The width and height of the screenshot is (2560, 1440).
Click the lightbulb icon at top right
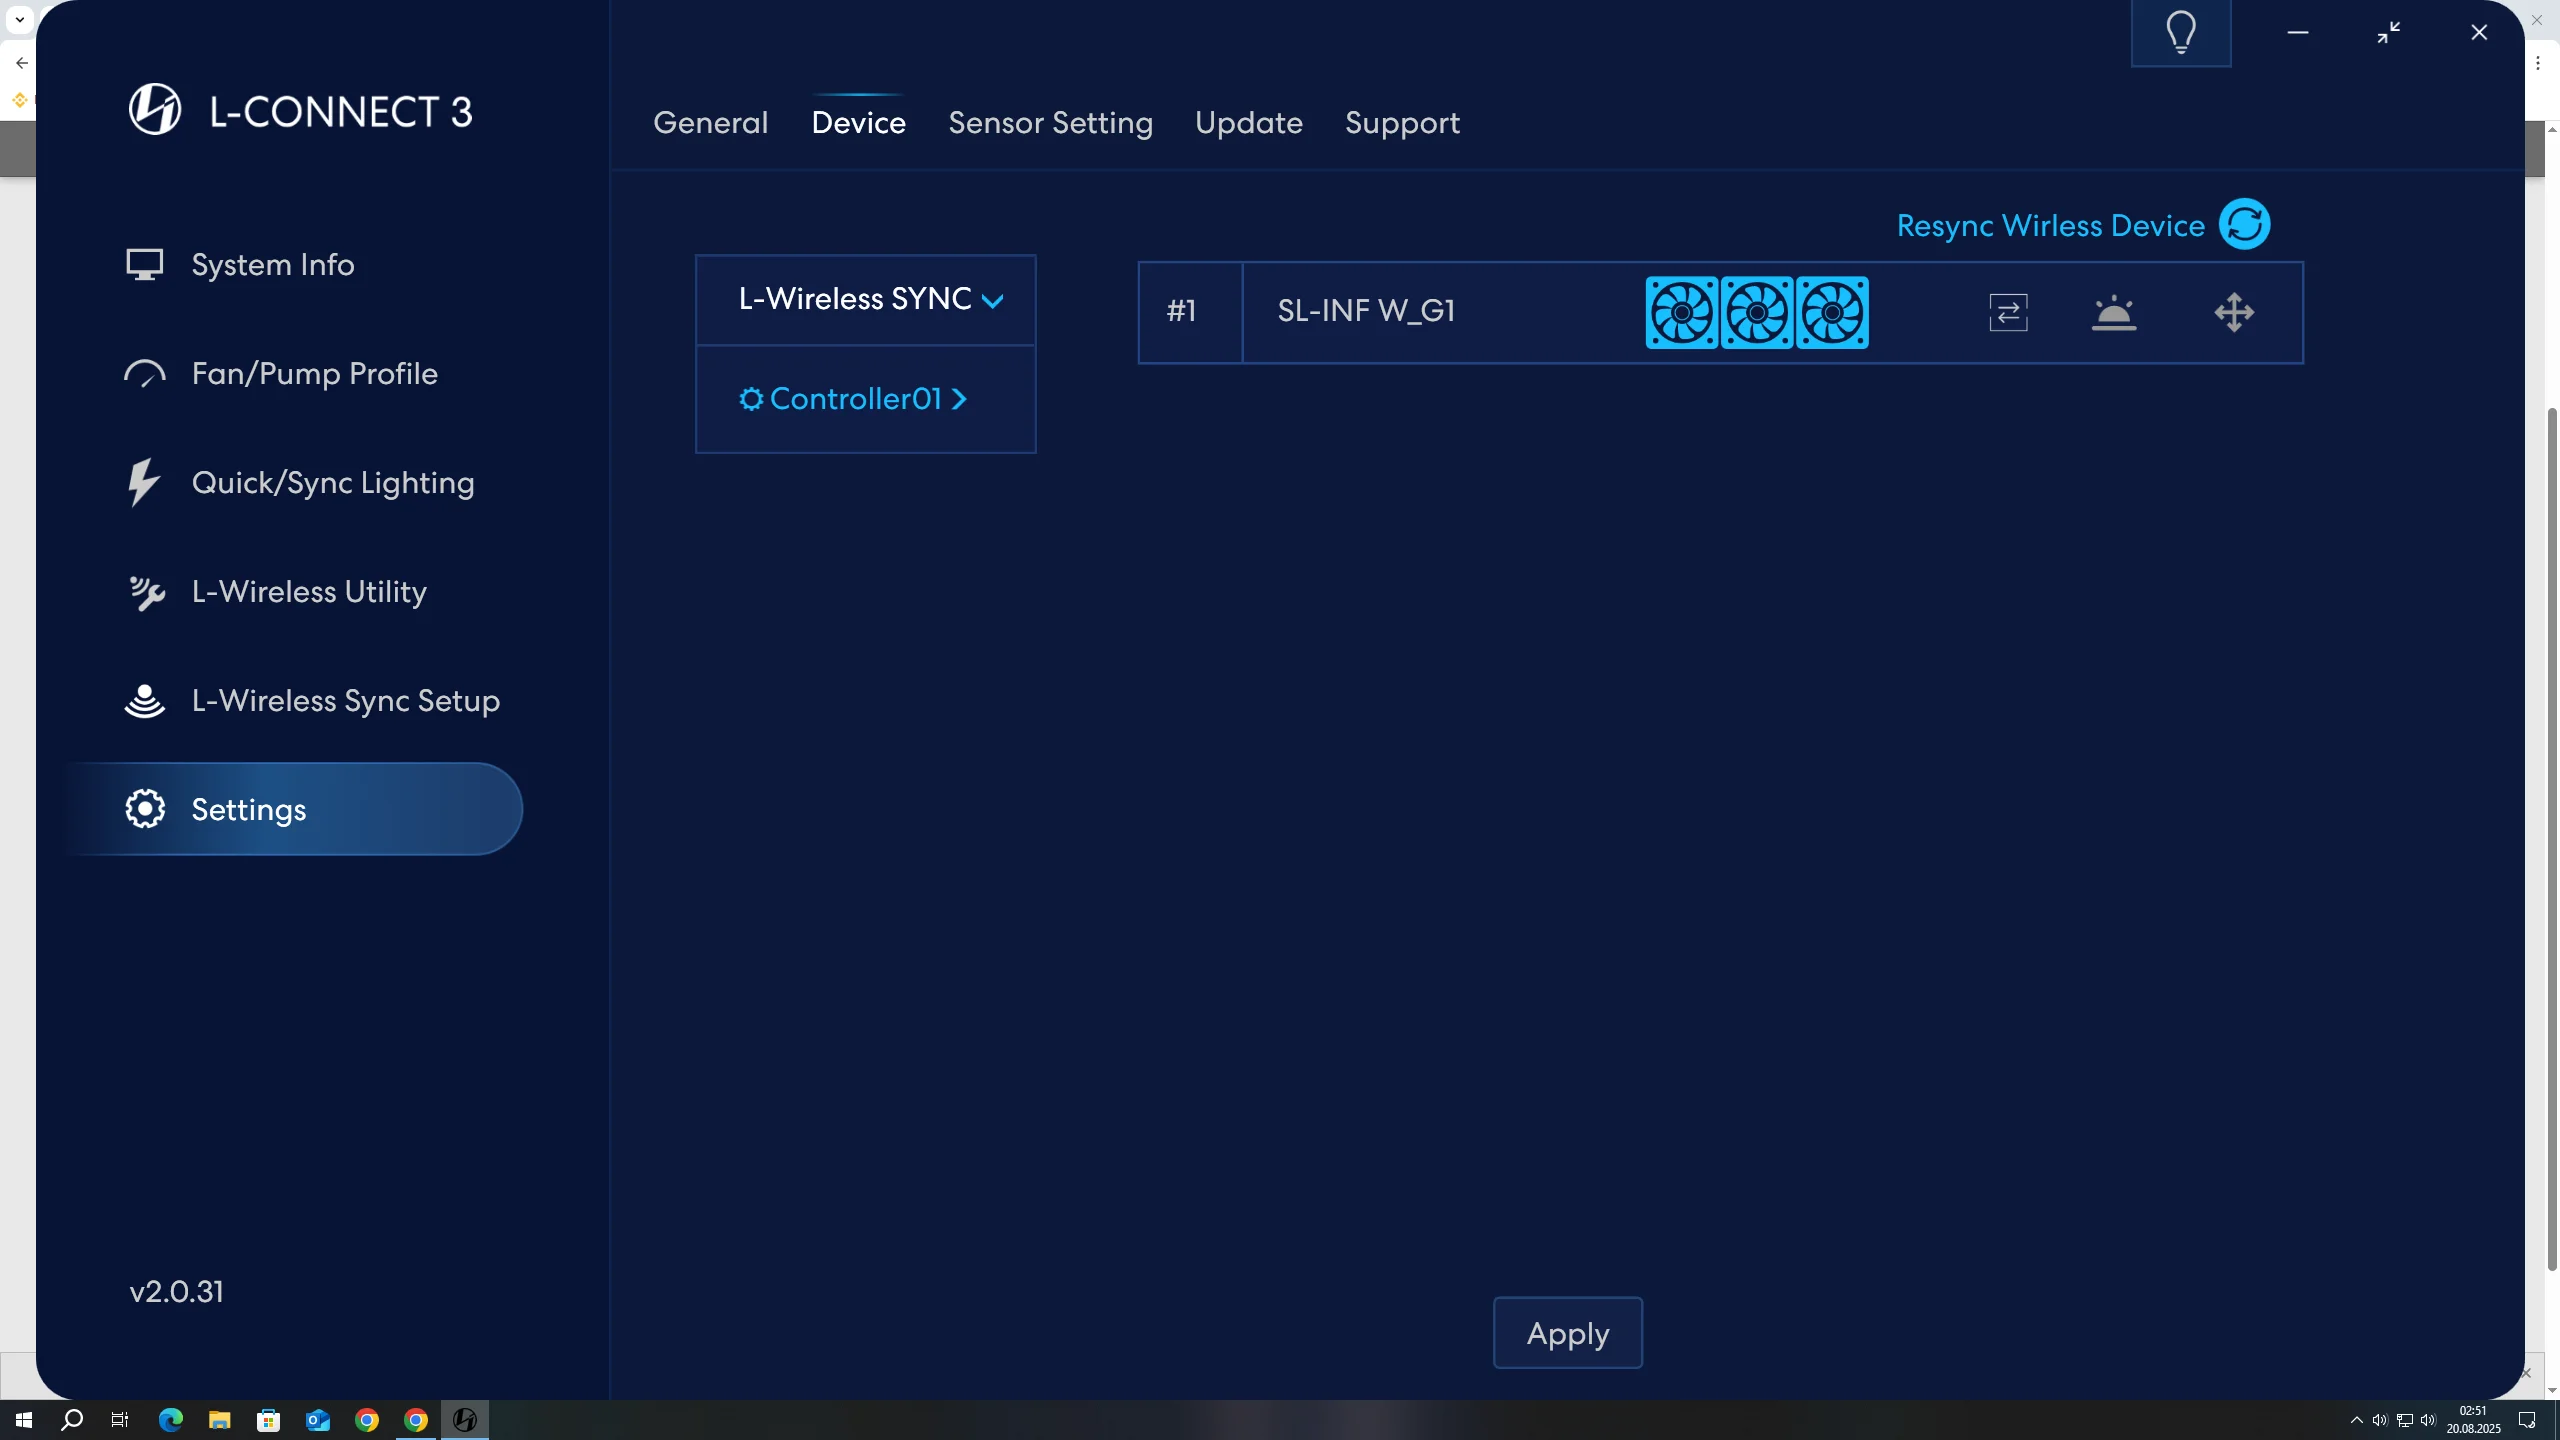coord(2181,33)
